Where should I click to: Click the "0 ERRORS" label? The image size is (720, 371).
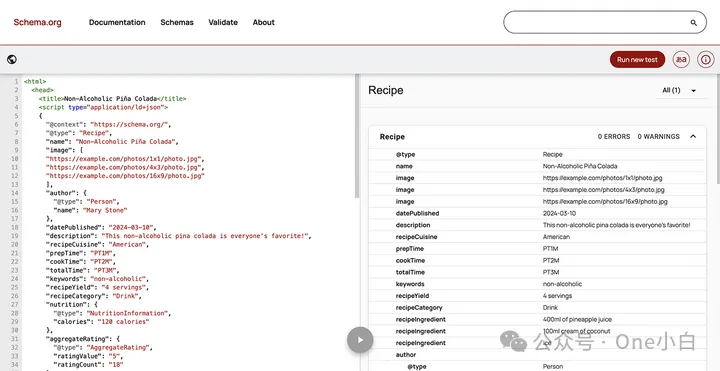(614, 137)
